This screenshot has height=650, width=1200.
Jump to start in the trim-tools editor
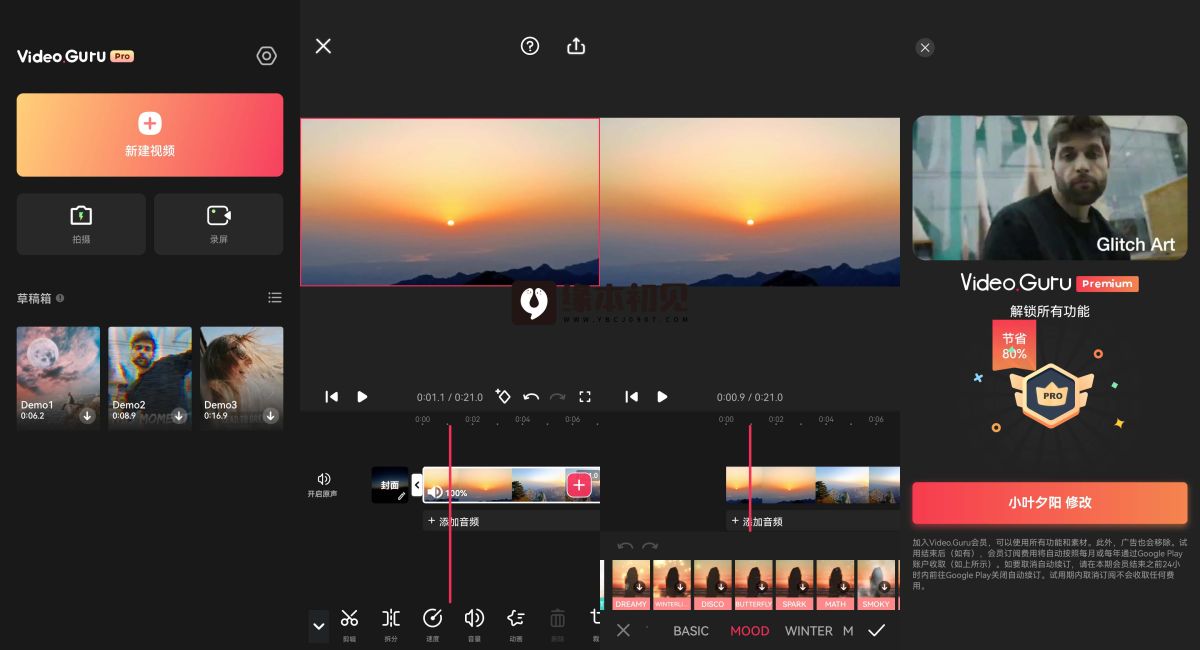[x=331, y=397]
